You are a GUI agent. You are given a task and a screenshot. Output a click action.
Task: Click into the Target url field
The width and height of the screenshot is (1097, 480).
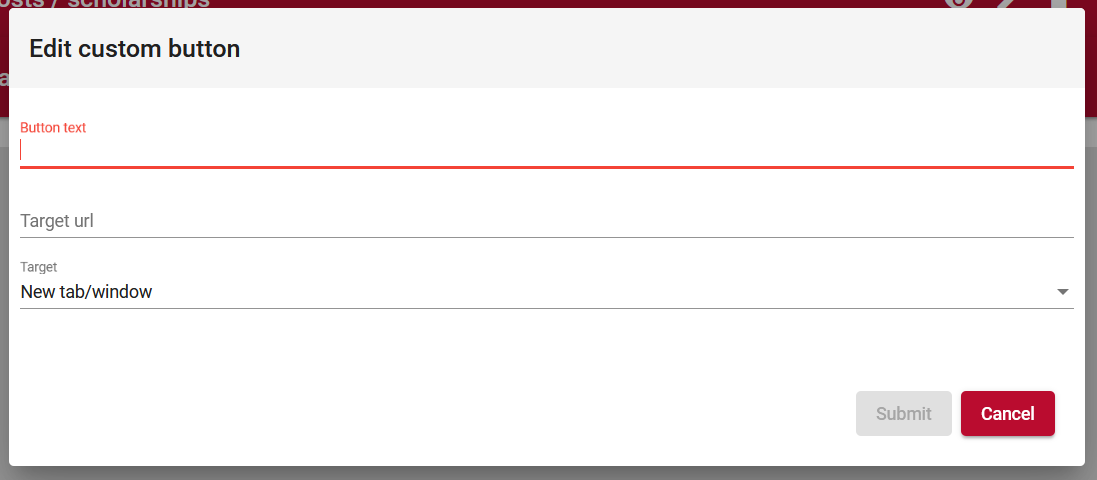546,221
